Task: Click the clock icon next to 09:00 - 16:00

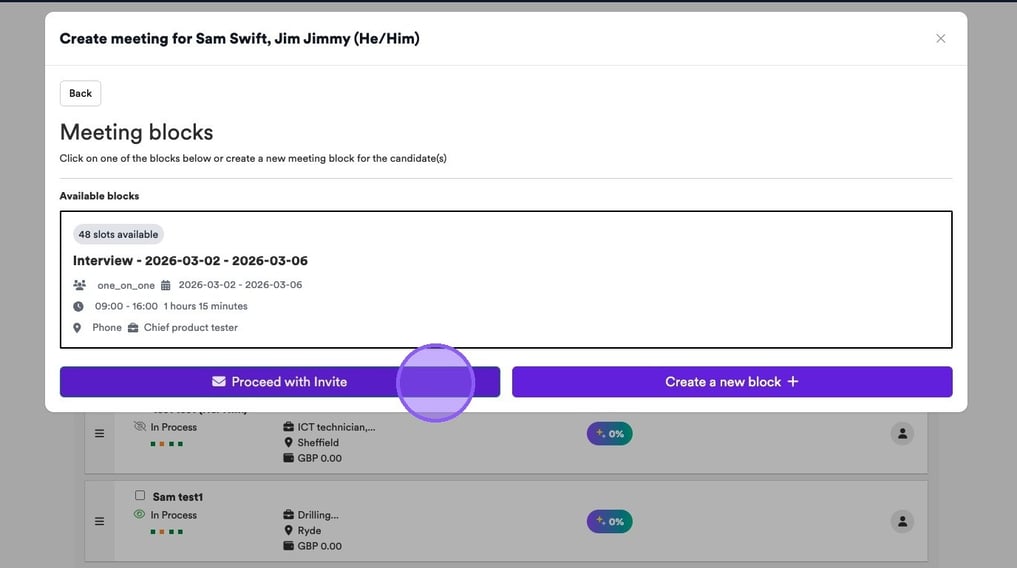Action: click(78, 307)
